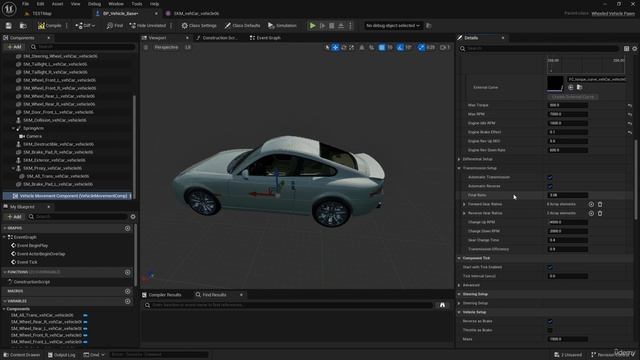The width and height of the screenshot is (640, 360).
Task: Open the Debug menu
Action: (94, 4)
